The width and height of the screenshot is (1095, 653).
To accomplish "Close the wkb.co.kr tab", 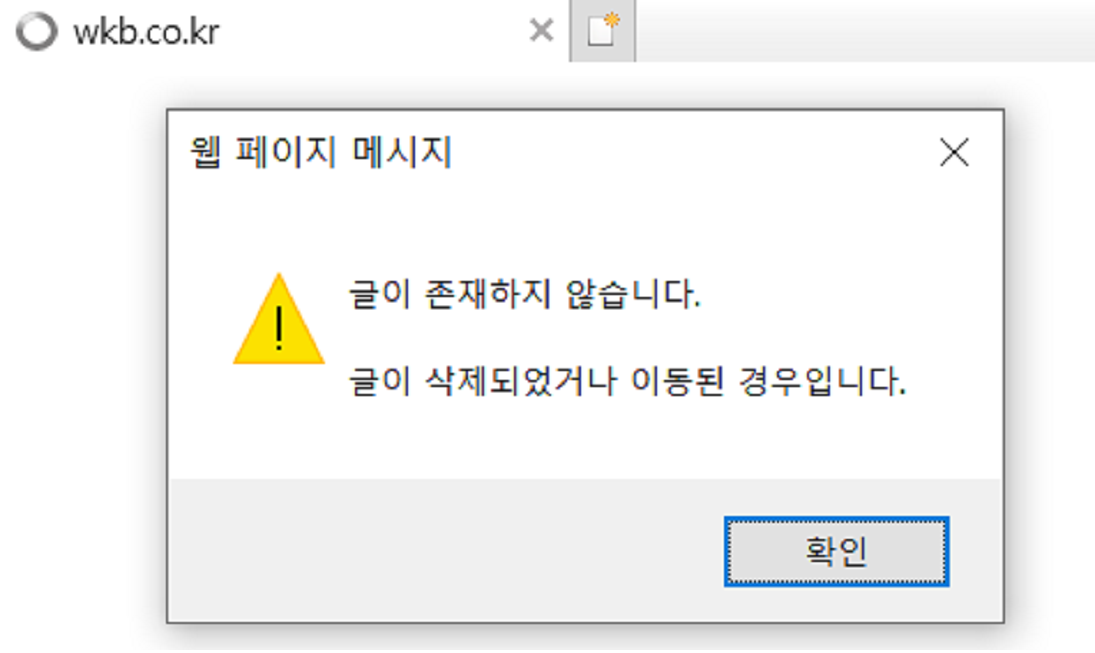I will point(541,30).
